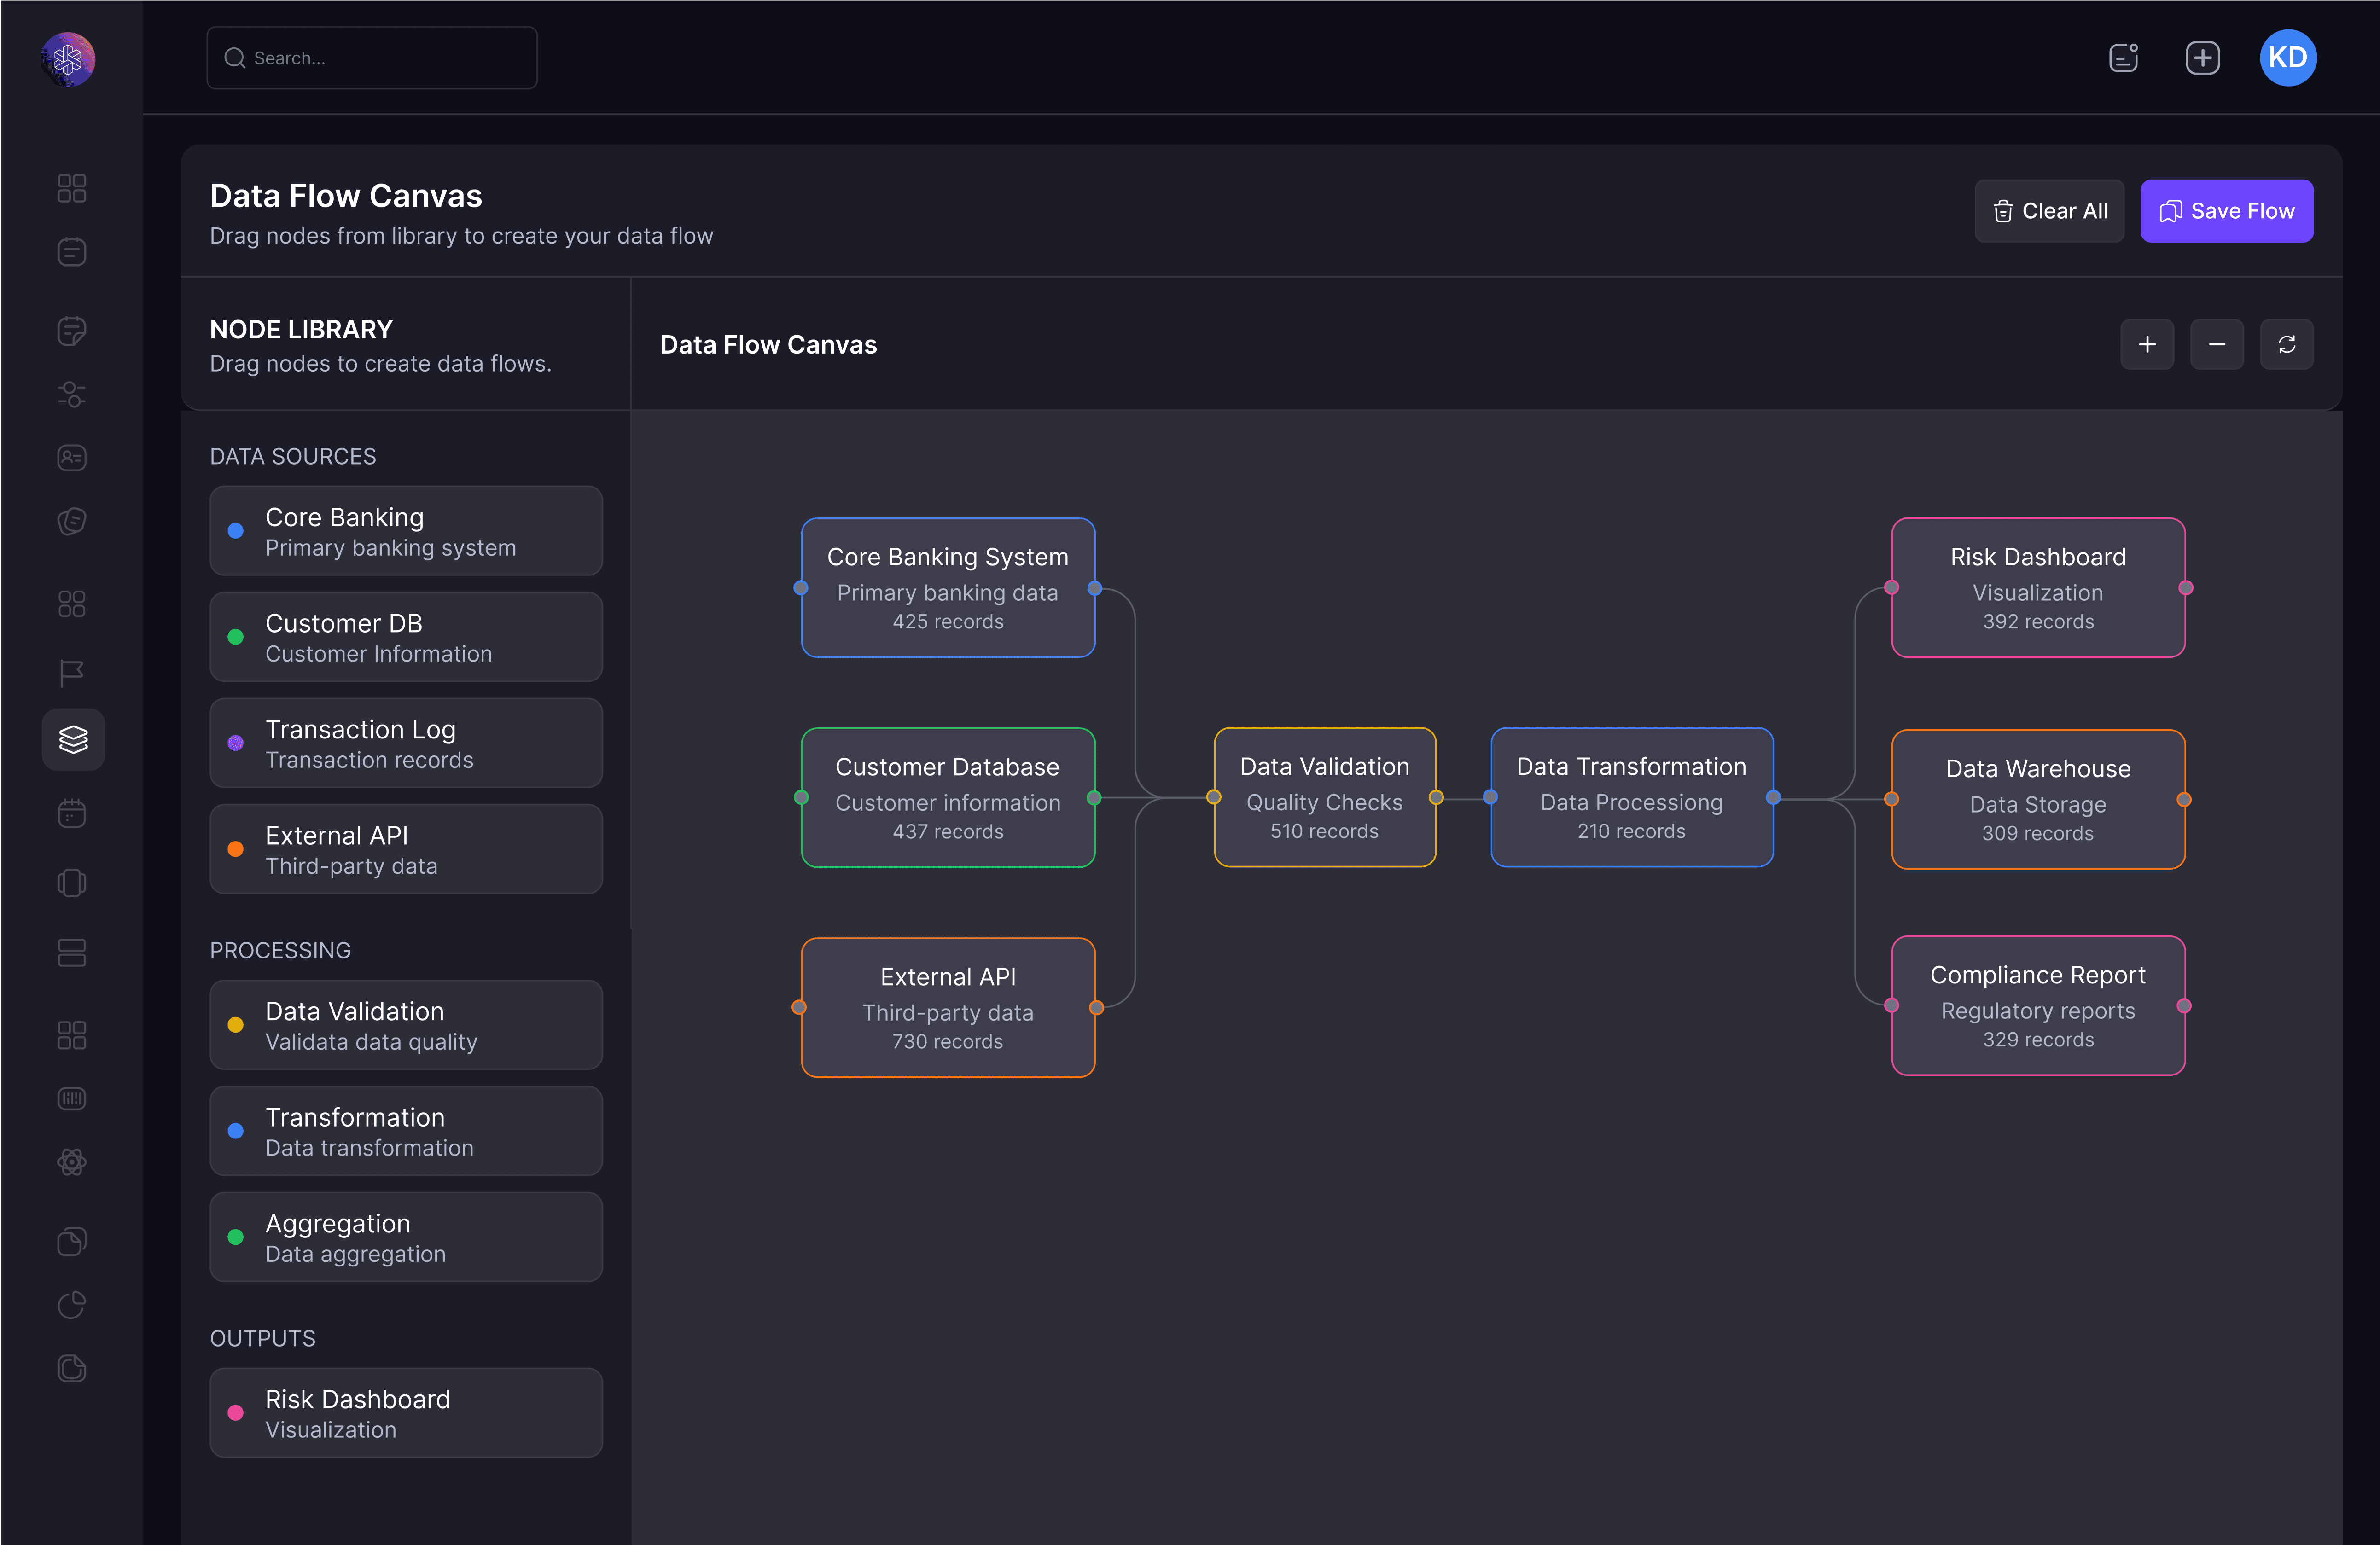Click the notification card icon in header
The height and width of the screenshot is (1545, 2380).
2123,58
